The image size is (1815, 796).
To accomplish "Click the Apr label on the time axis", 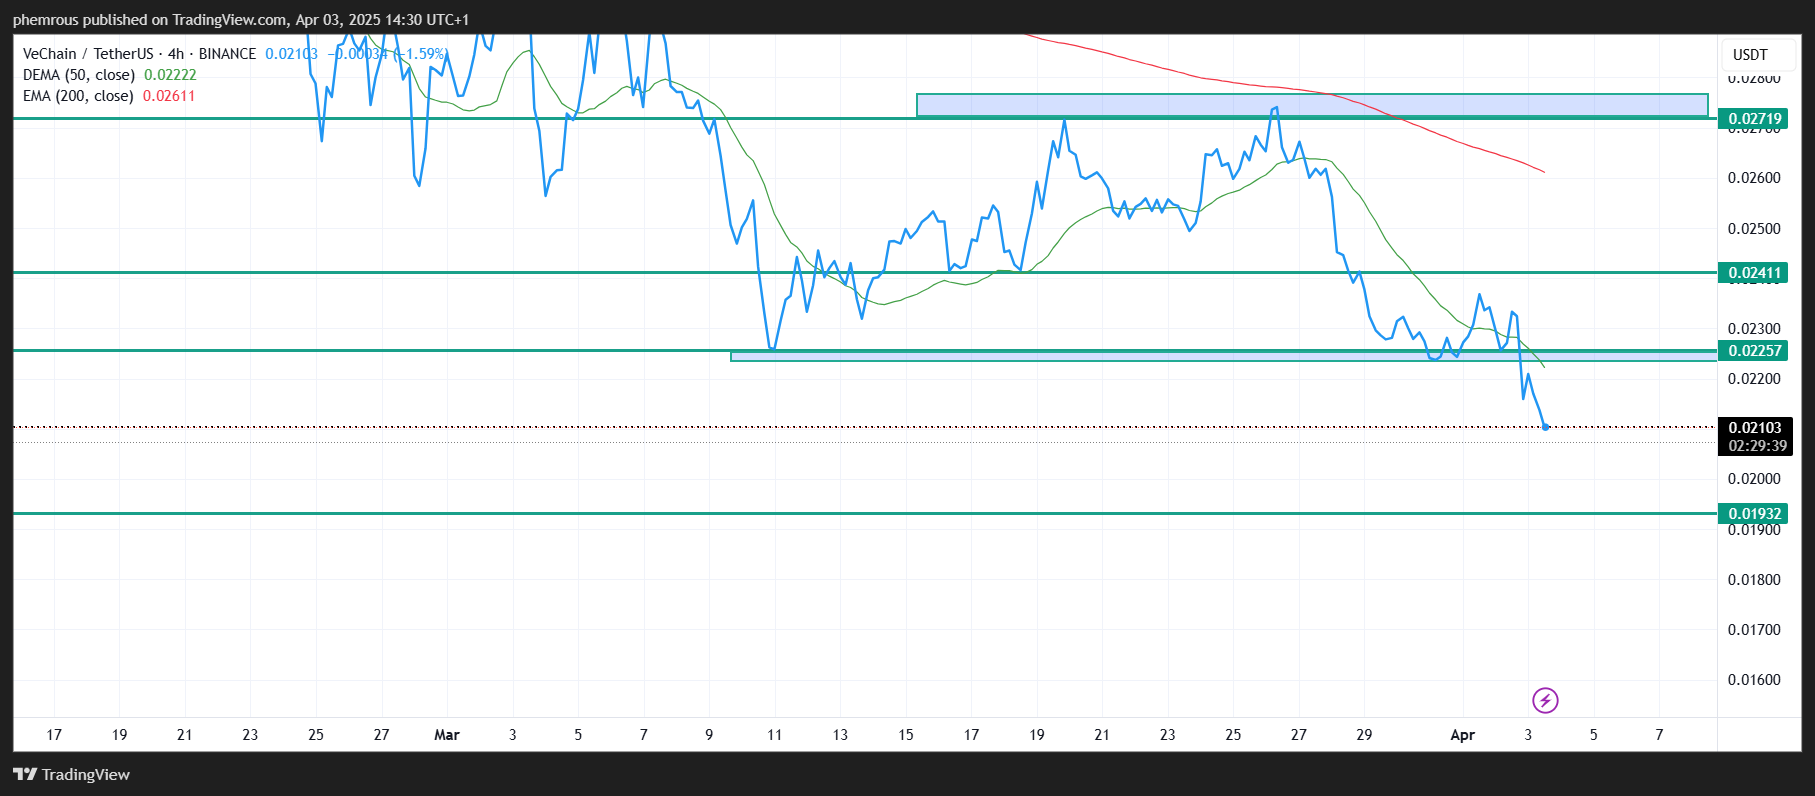I will [1462, 735].
